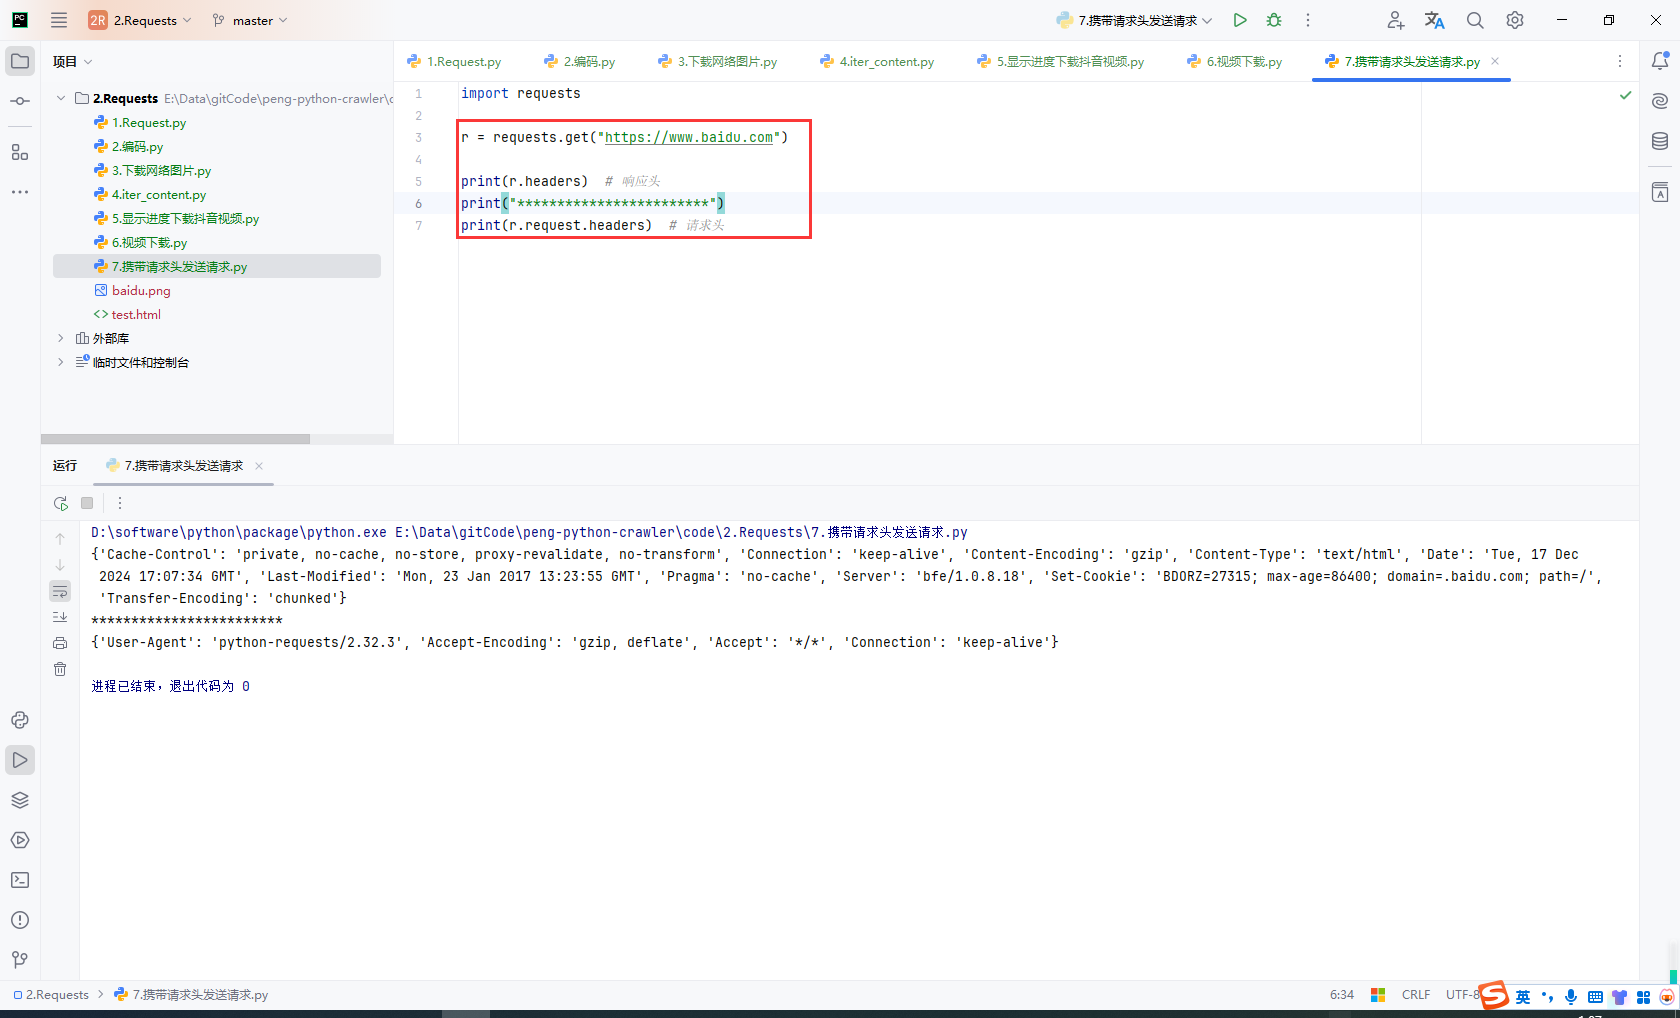Show more tool windows ellipsis
The height and width of the screenshot is (1018, 1680).
pyautogui.click(x=20, y=191)
